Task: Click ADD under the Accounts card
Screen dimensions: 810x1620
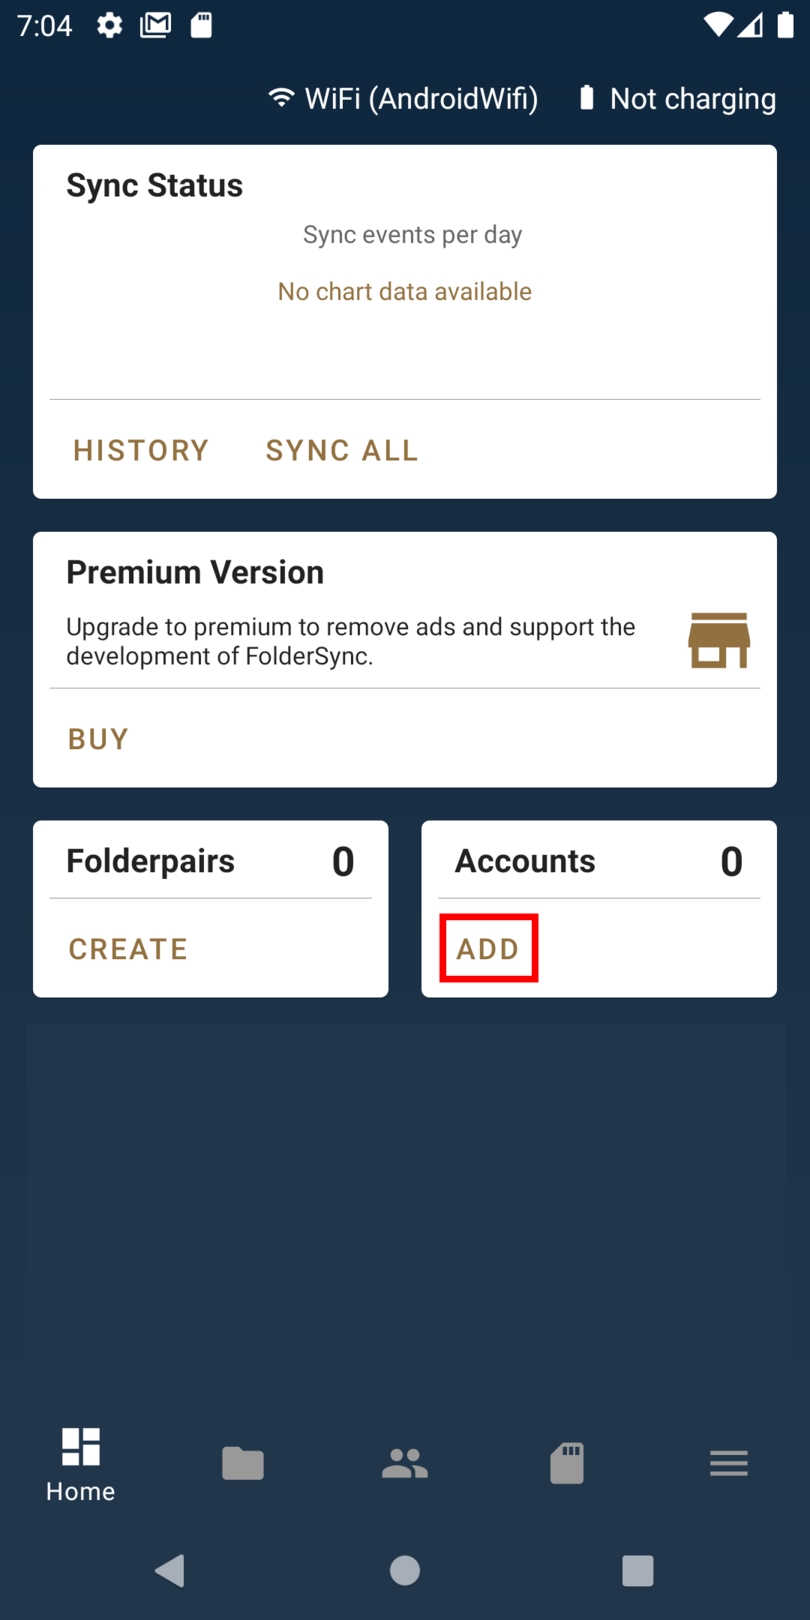Action: pyautogui.click(x=488, y=948)
